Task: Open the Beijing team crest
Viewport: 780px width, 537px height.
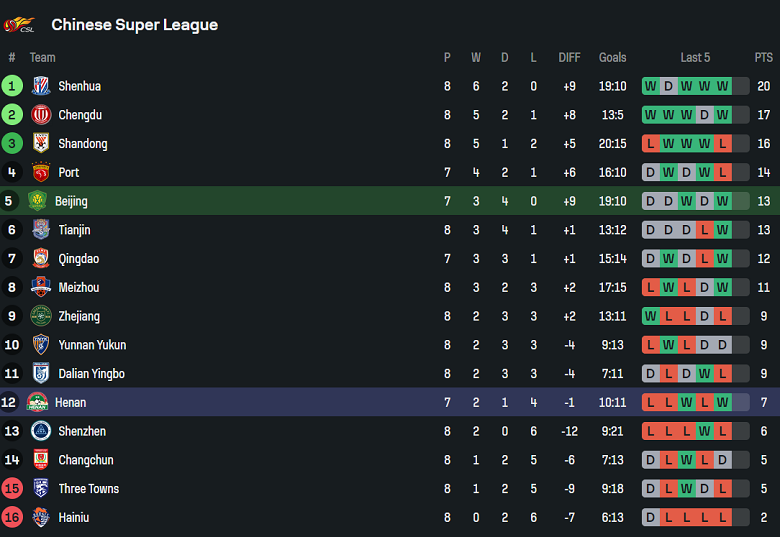Action: tap(37, 201)
